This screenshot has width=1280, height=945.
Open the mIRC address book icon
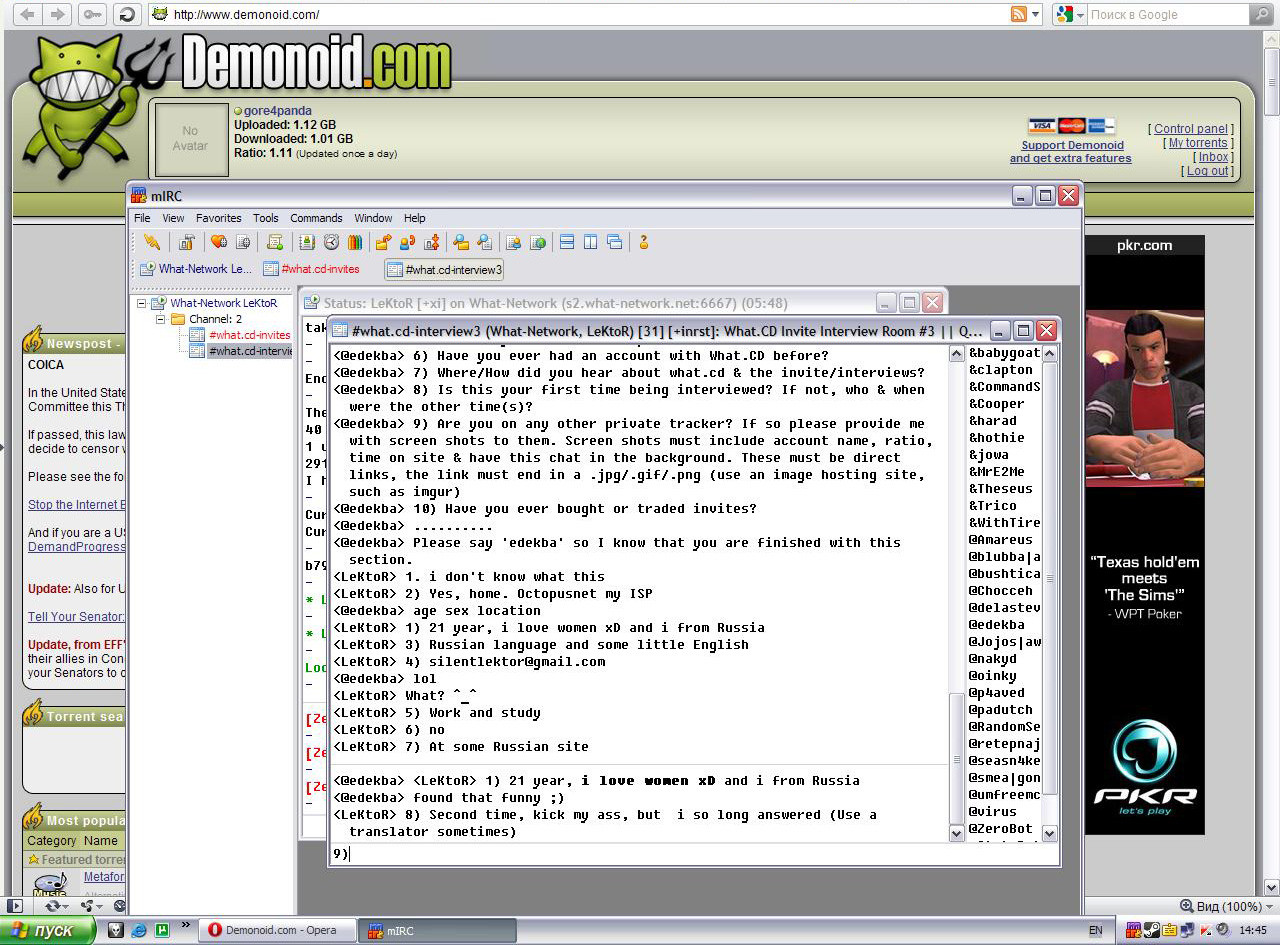(x=307, y=242)
